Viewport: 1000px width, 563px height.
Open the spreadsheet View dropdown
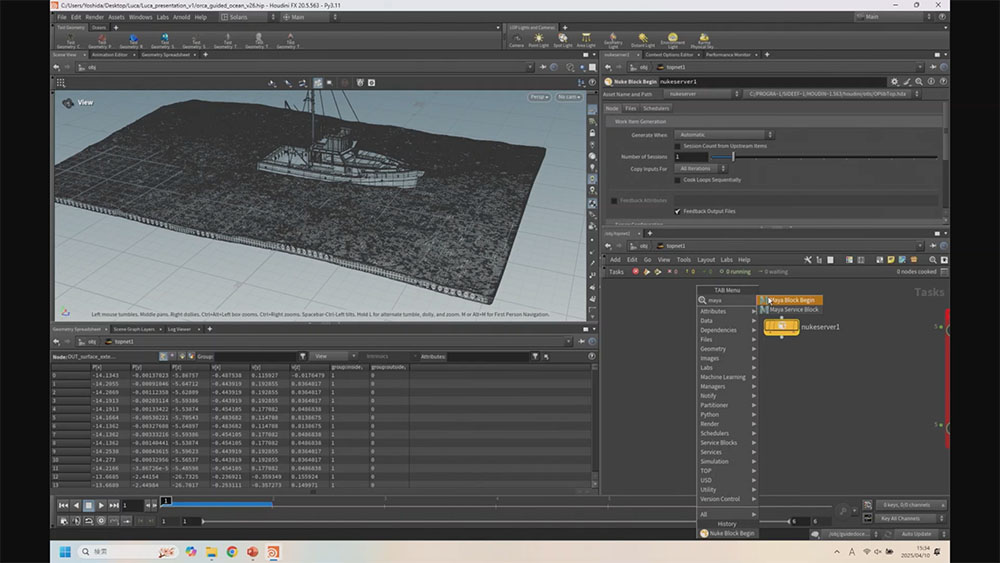[x=333, y=356]
